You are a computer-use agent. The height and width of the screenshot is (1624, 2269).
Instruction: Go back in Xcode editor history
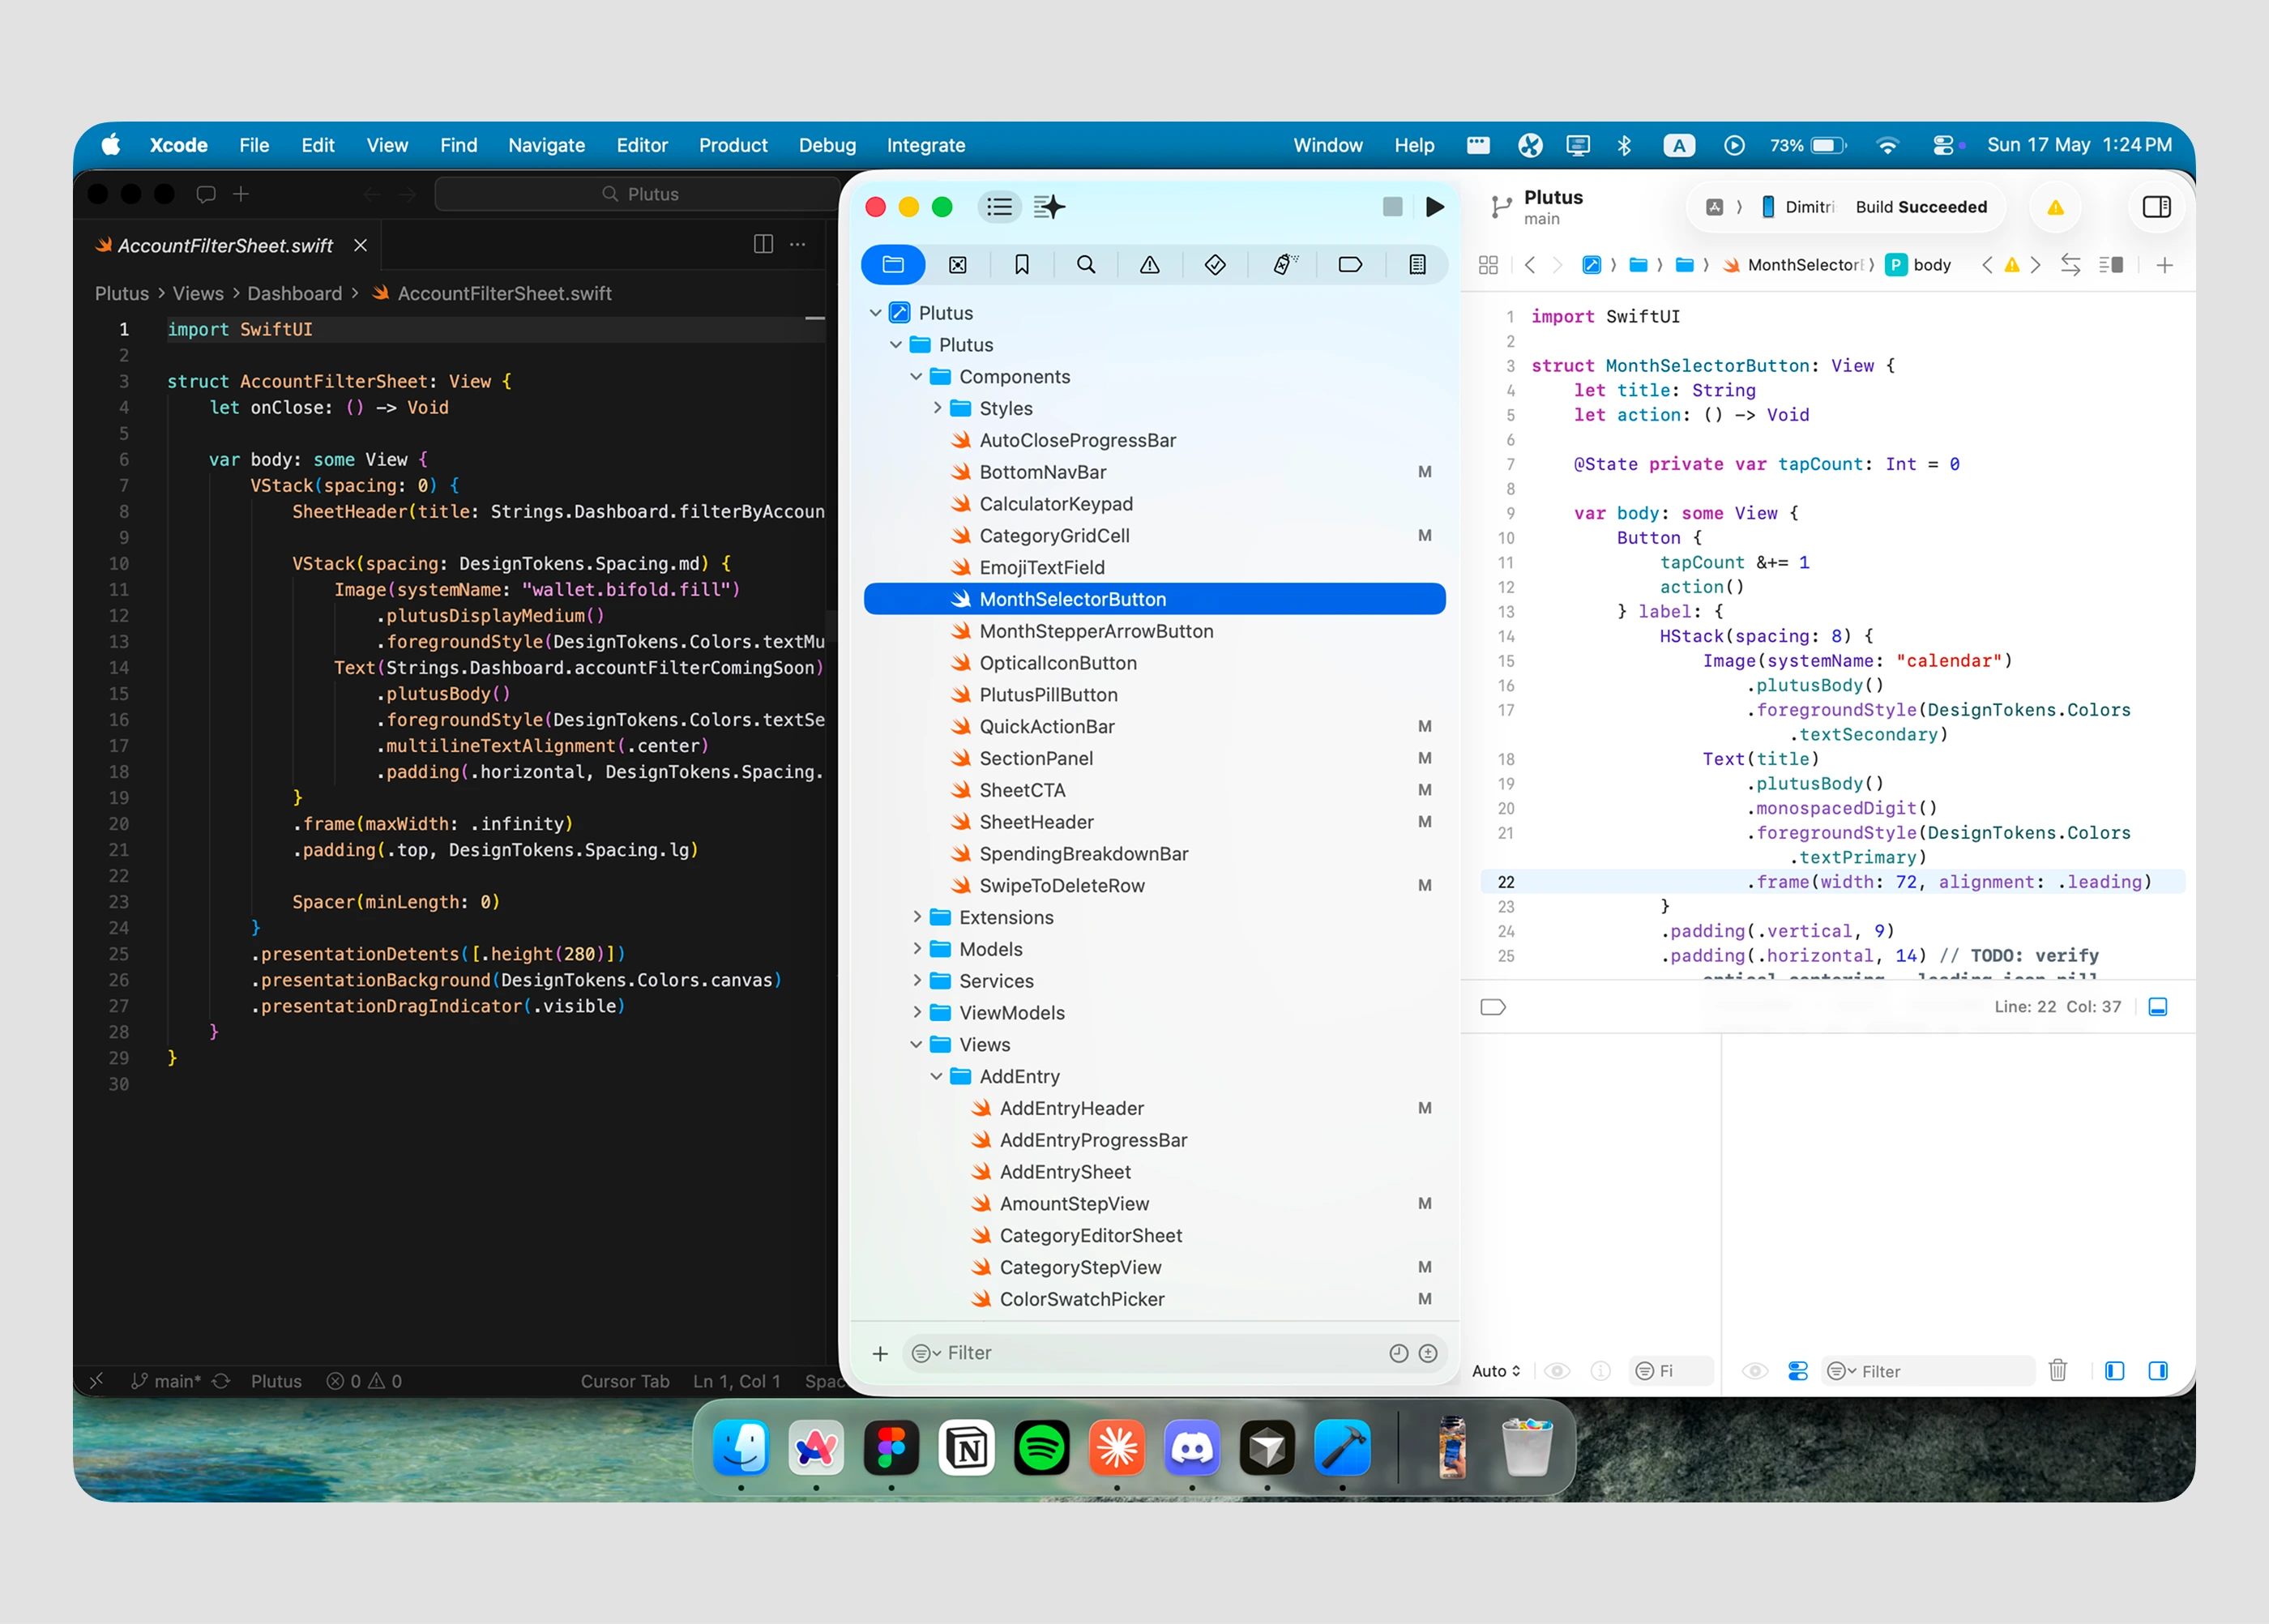1529,265
